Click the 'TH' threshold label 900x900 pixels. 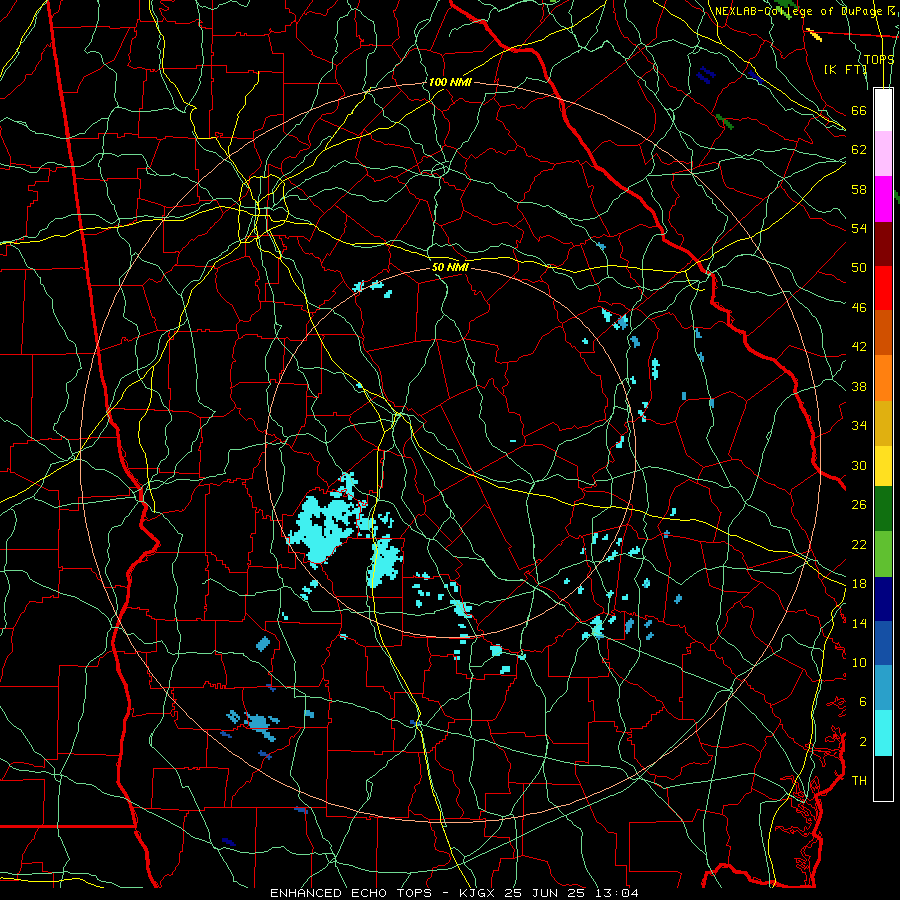click(x=859, y=781)
